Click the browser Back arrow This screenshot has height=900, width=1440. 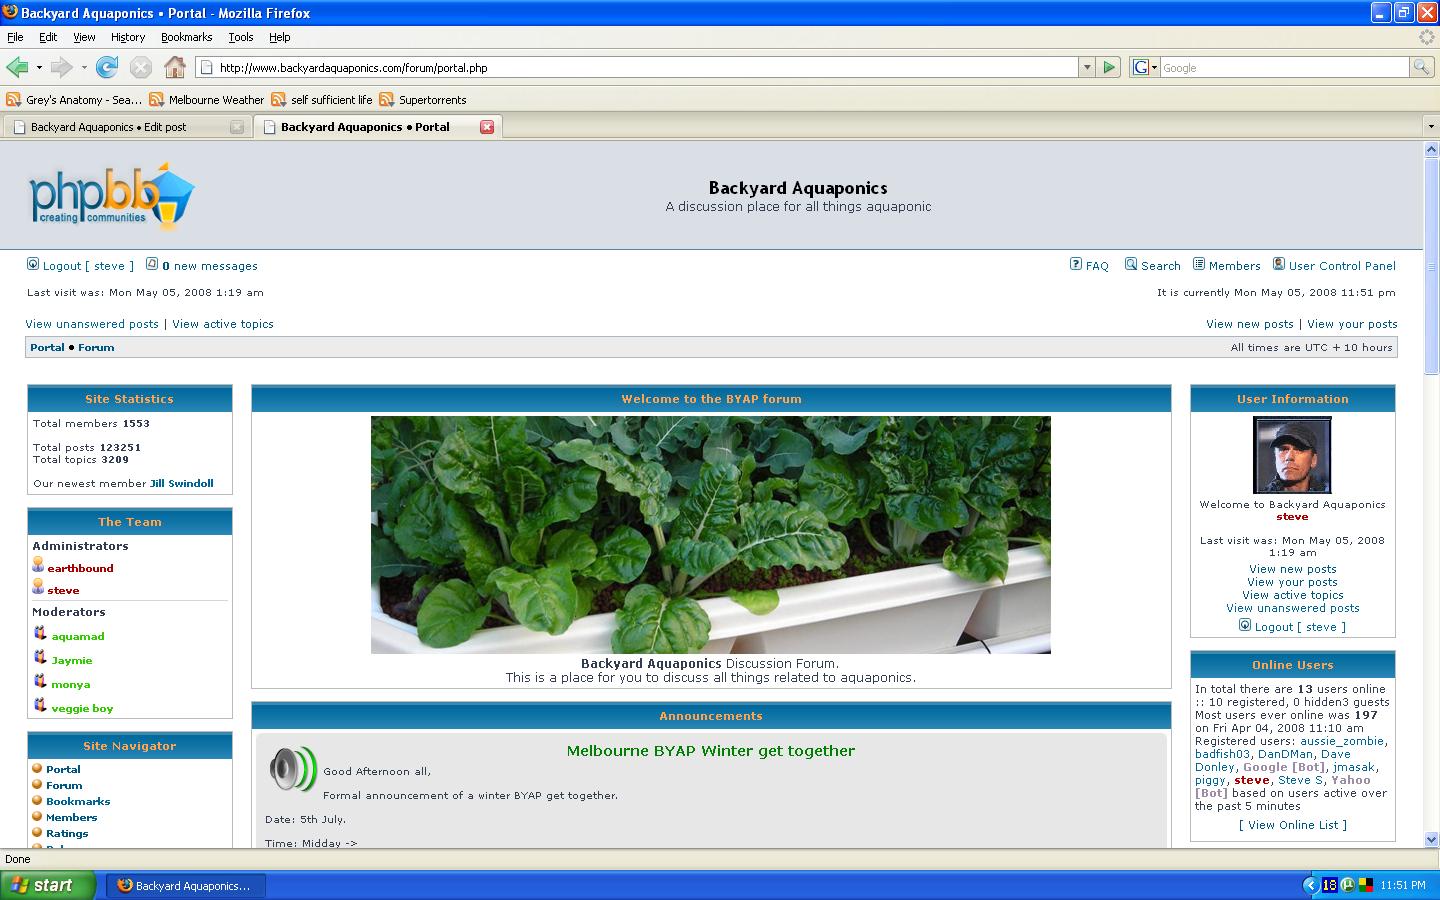(17, 67)
